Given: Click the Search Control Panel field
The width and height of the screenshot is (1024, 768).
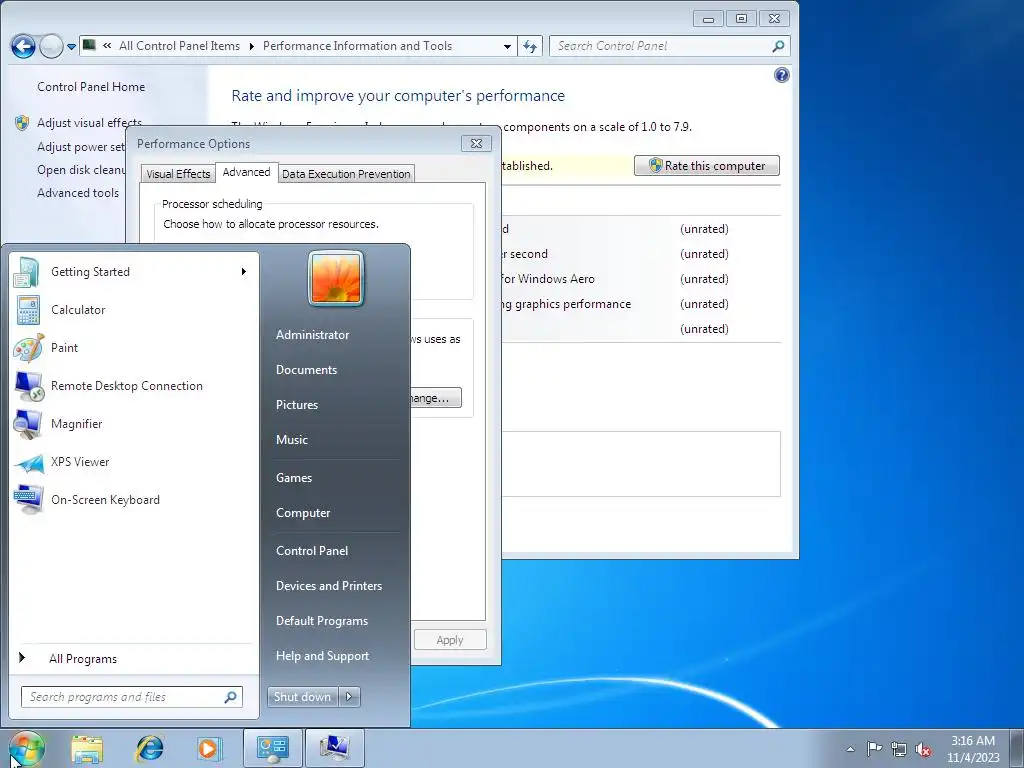Looking at the screenshot, I should click(x=669, y=46).
